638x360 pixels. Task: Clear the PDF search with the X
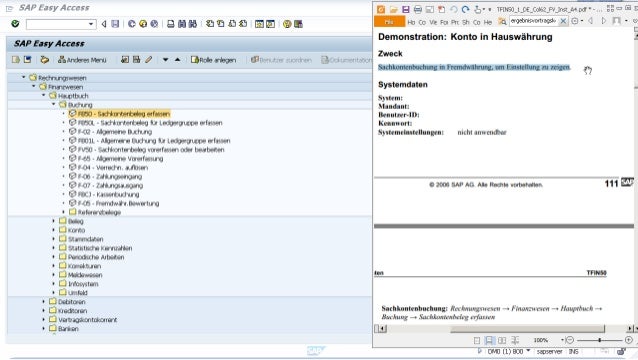pos(563,21)
